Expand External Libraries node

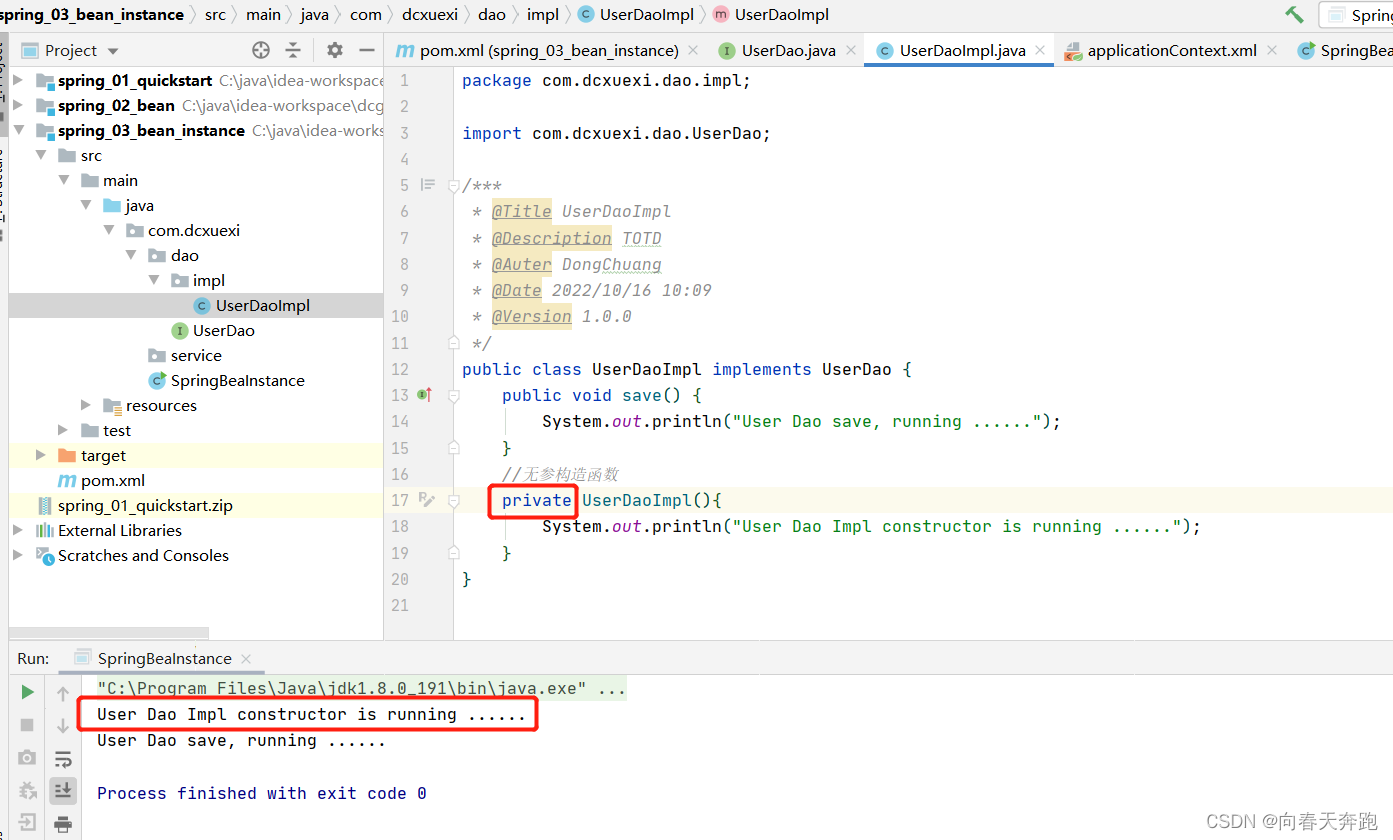pyautogui.click(x=18, y=531)
